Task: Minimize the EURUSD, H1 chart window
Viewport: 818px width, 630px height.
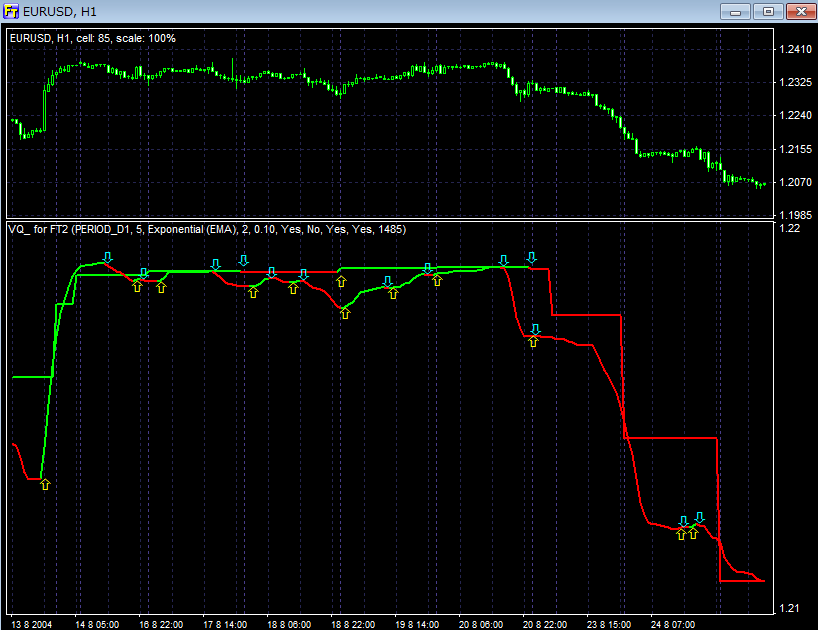Action: point(735,11)
